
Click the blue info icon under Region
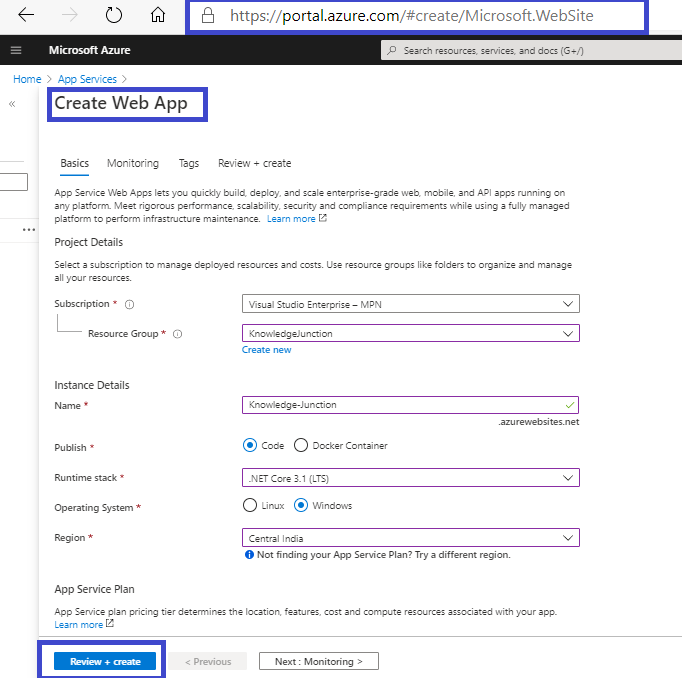(x=249, y=554)
